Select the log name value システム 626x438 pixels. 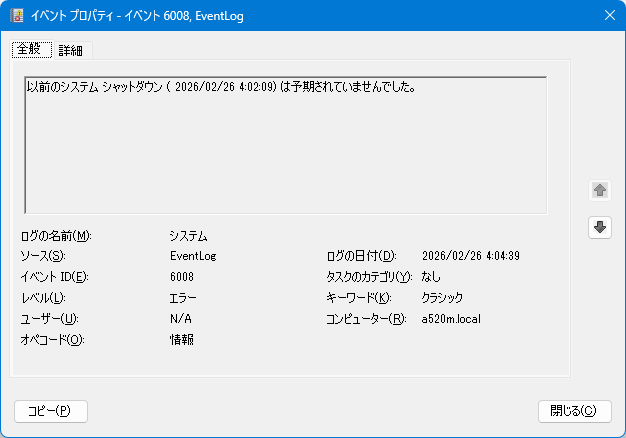click(188, 237)
